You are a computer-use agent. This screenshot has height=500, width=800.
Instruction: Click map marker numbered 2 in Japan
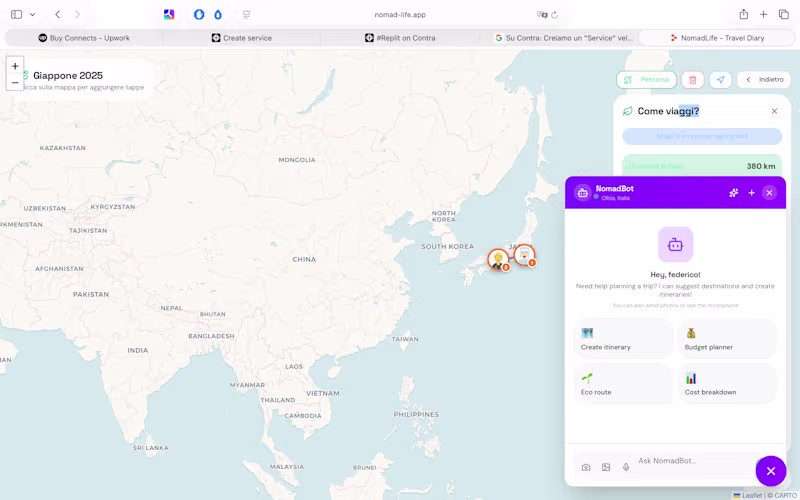pyautogui.click(x=498, y=260)
